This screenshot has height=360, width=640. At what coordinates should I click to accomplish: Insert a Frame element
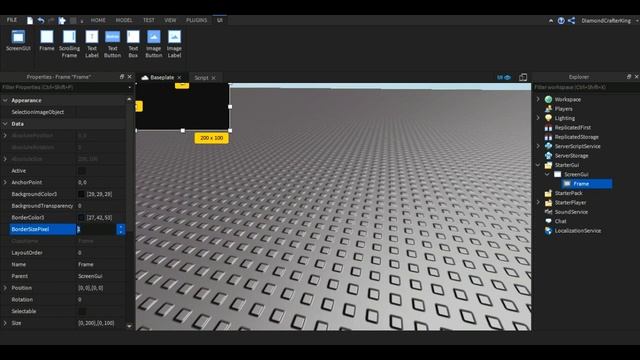pyautogui.click(x=47, y=41)
